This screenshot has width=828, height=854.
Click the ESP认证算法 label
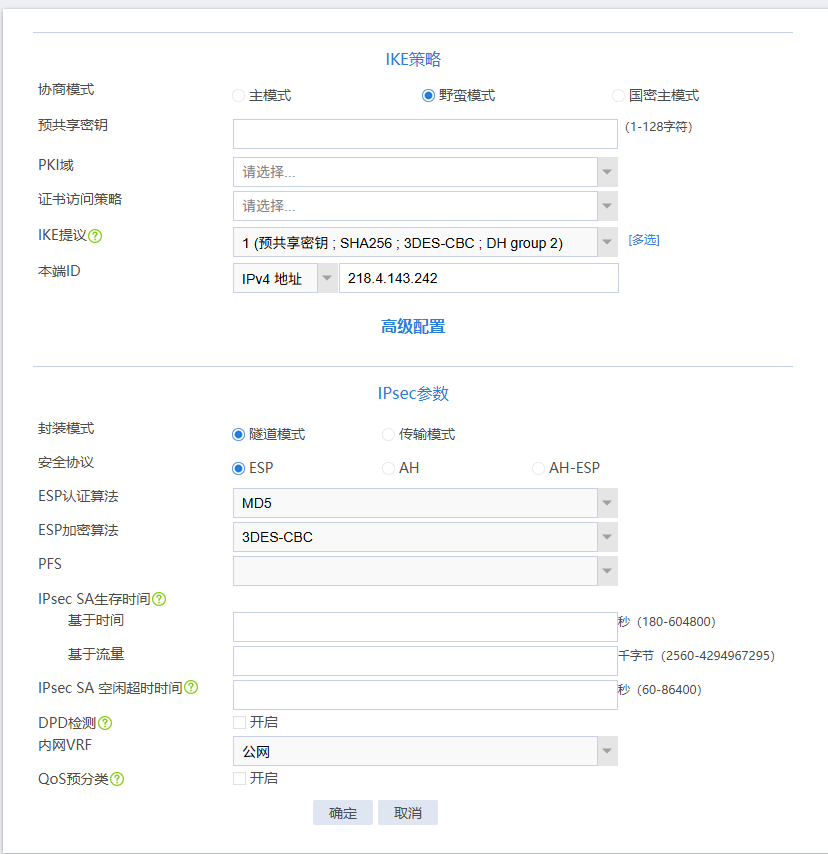coord(78,496)
